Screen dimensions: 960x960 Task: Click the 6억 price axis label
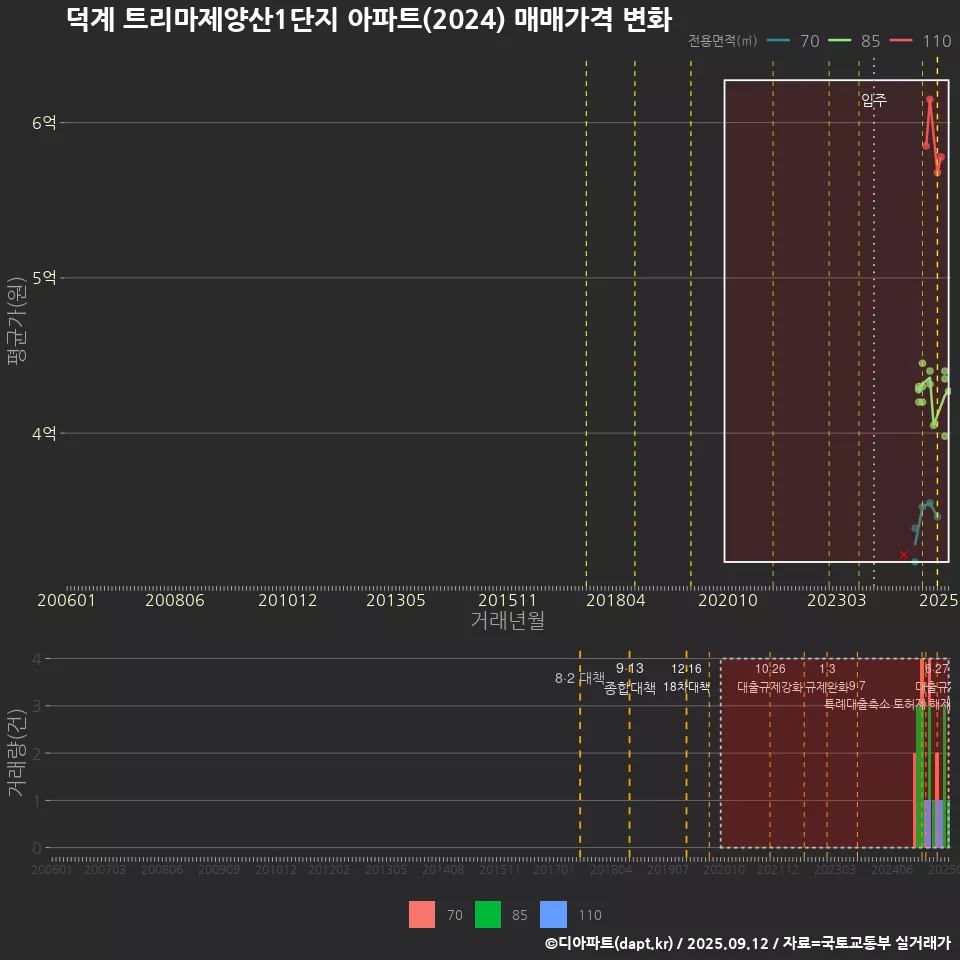pyautogui.click(x=44, y=122)
